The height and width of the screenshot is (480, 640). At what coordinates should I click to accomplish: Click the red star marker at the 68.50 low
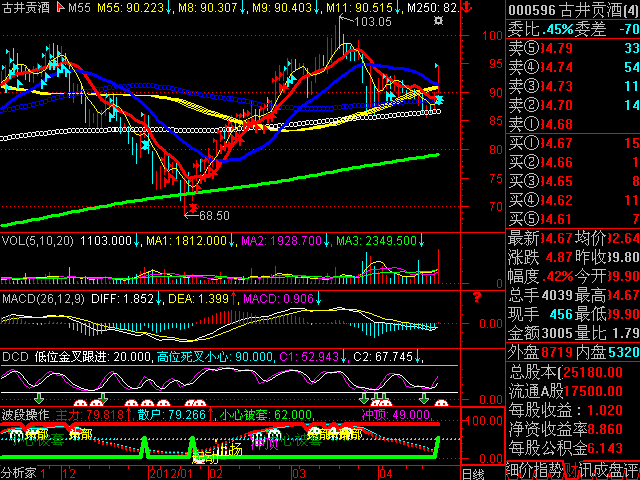193,207
